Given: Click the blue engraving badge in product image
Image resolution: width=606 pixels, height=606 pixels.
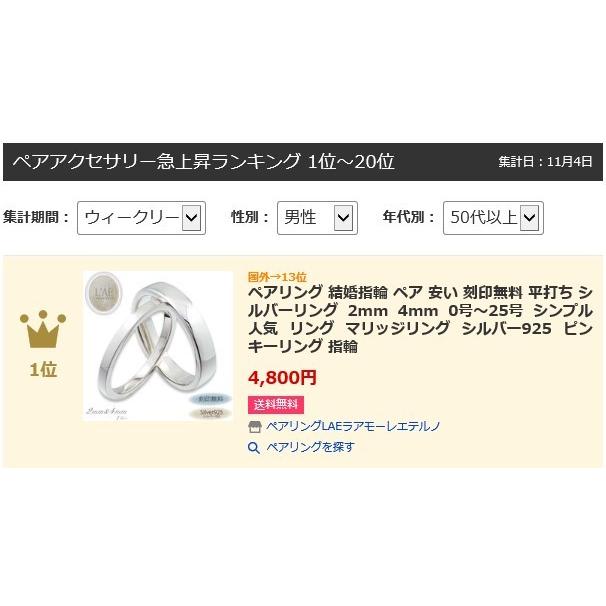Looking at the screenshot, I should (x=211, y=398).
